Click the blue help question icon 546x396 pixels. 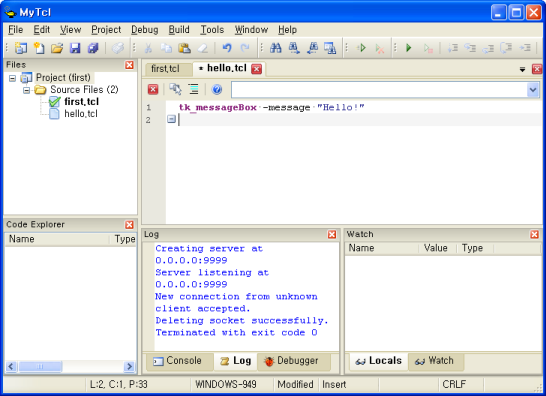coord(217,90)
